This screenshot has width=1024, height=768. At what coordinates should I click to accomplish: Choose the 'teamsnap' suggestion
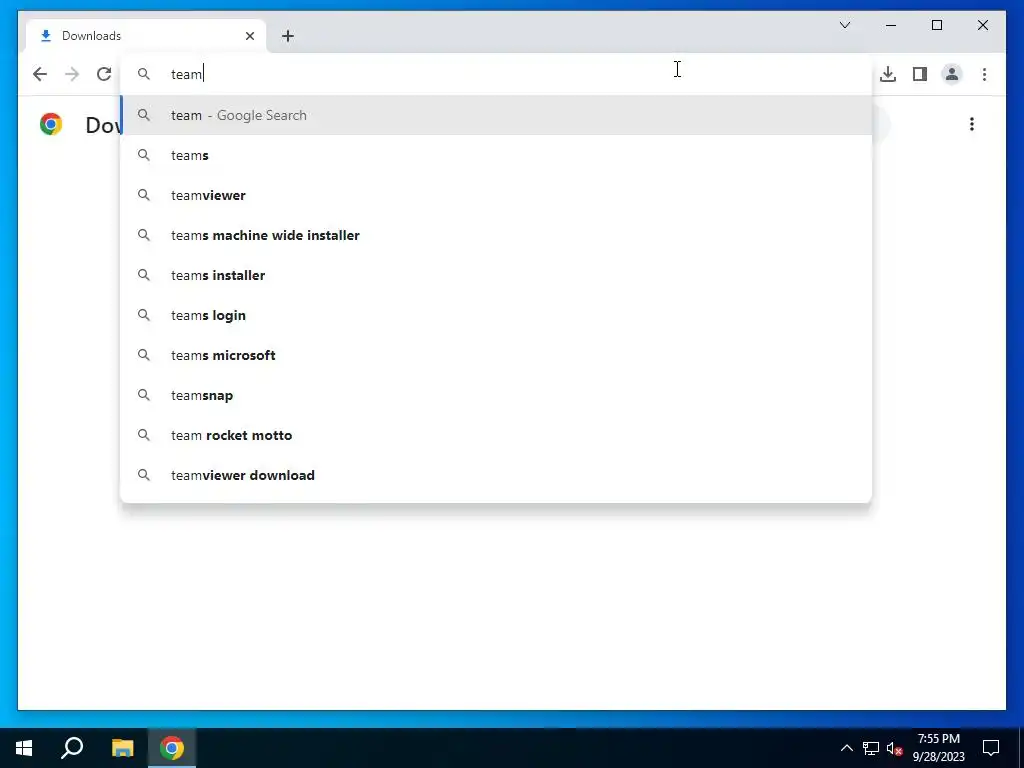(x=496, y=395)
